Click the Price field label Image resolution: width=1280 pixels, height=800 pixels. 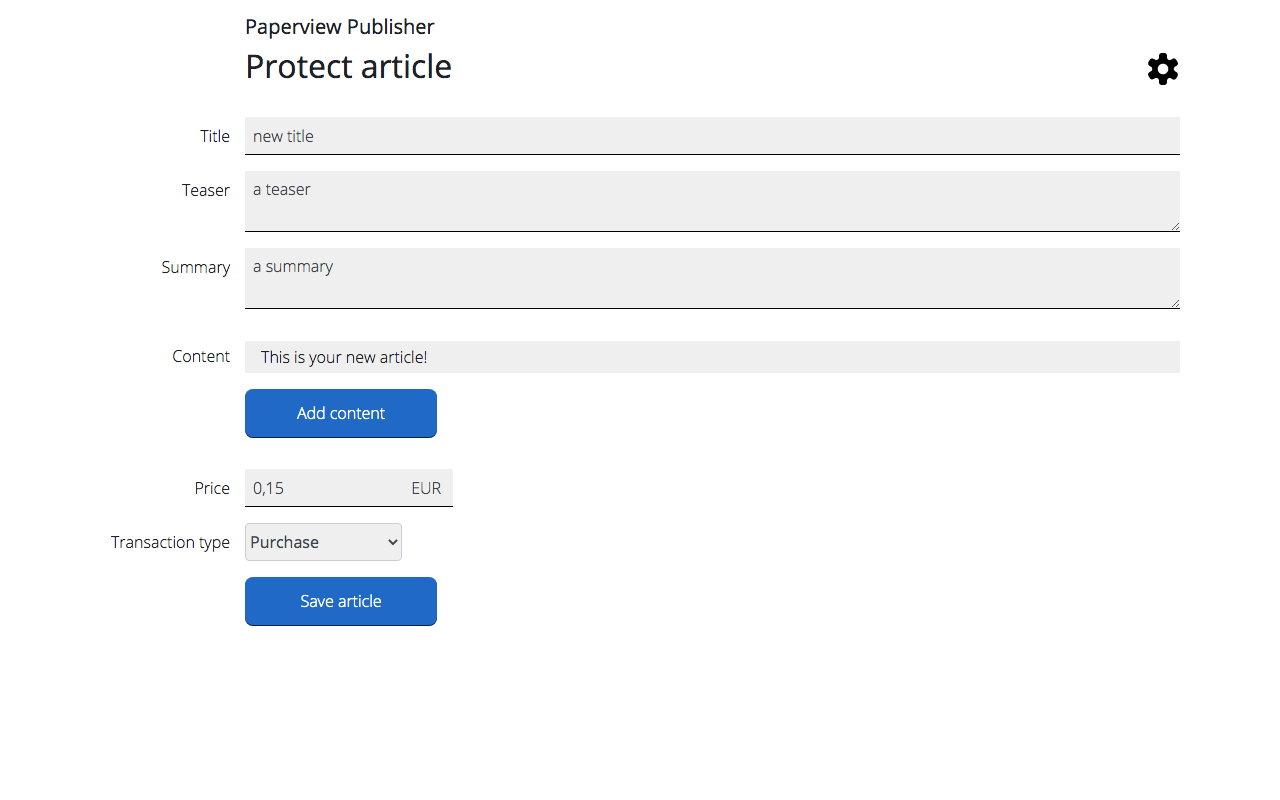pos(212,488)
